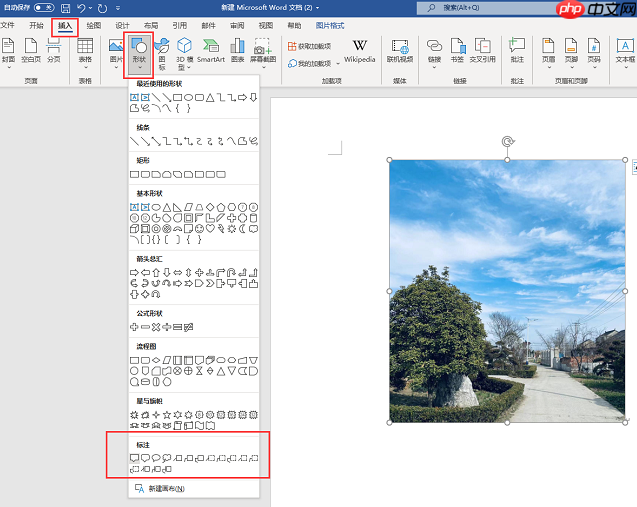
Task: Choose the cube shape in 基本形状
Action: point(134,229)
